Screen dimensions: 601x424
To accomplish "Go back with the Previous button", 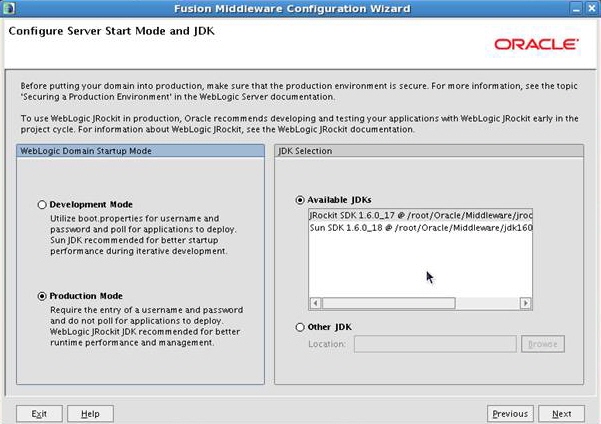I will (510, 413).
